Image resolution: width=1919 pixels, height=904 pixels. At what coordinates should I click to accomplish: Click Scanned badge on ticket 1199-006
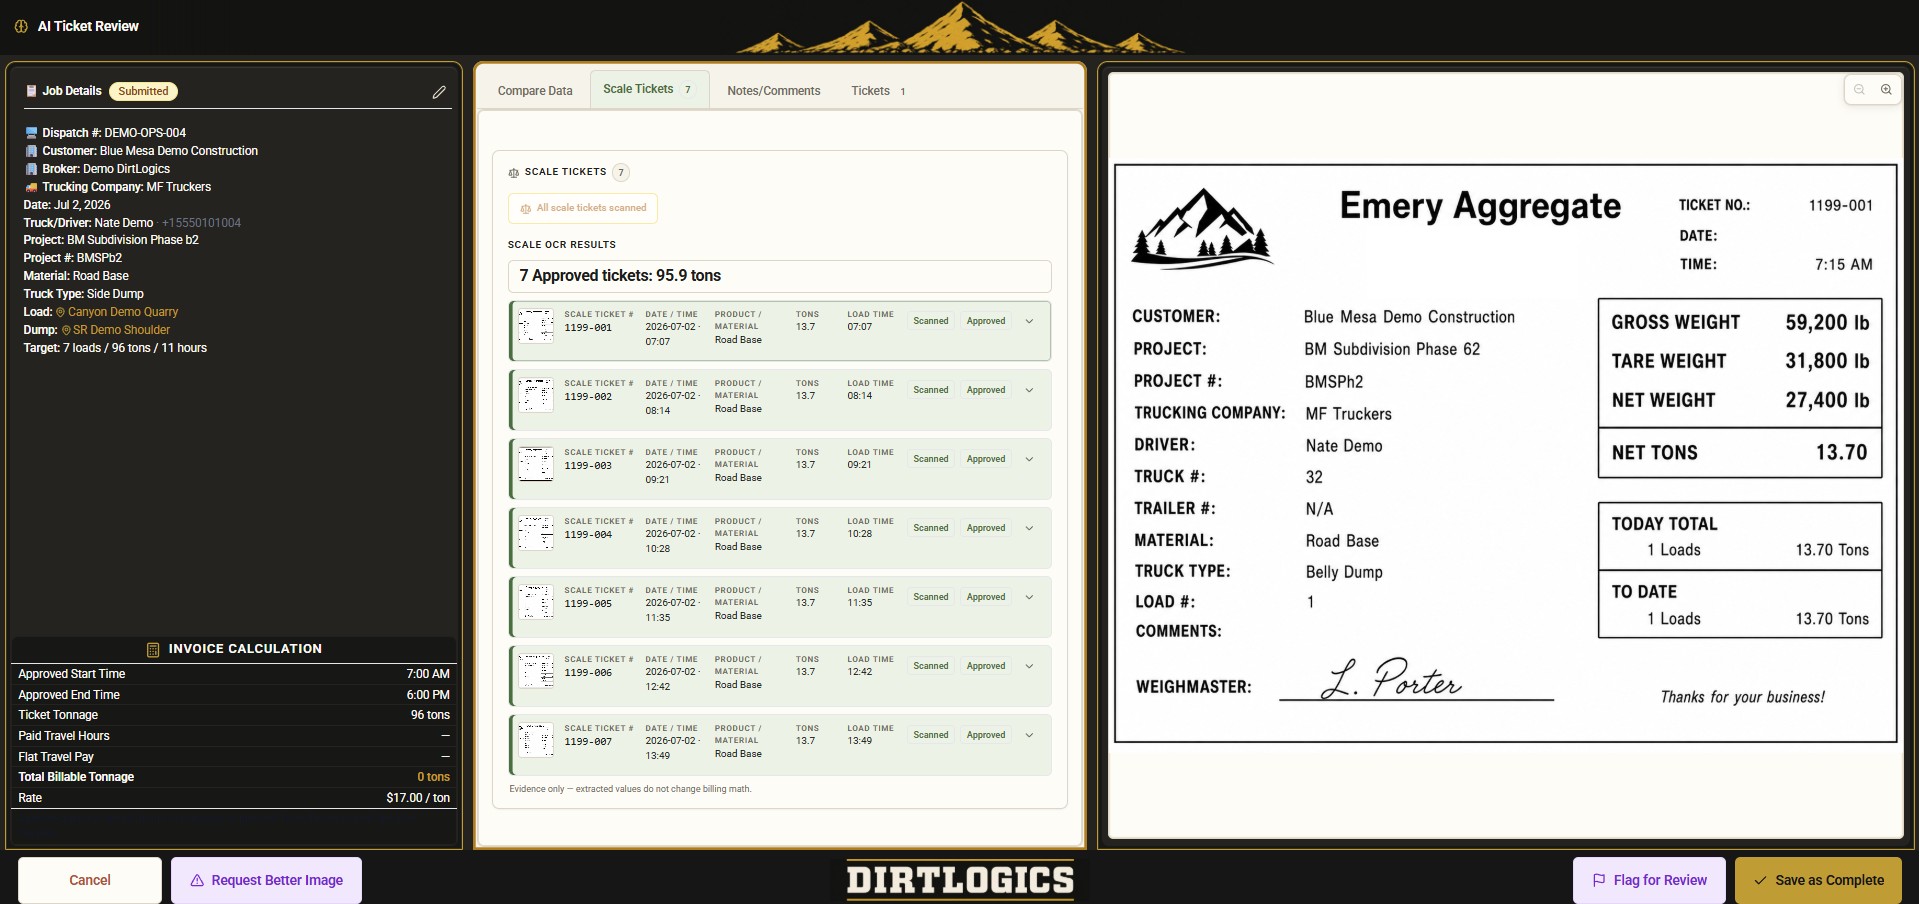click(x=930, y=666)
